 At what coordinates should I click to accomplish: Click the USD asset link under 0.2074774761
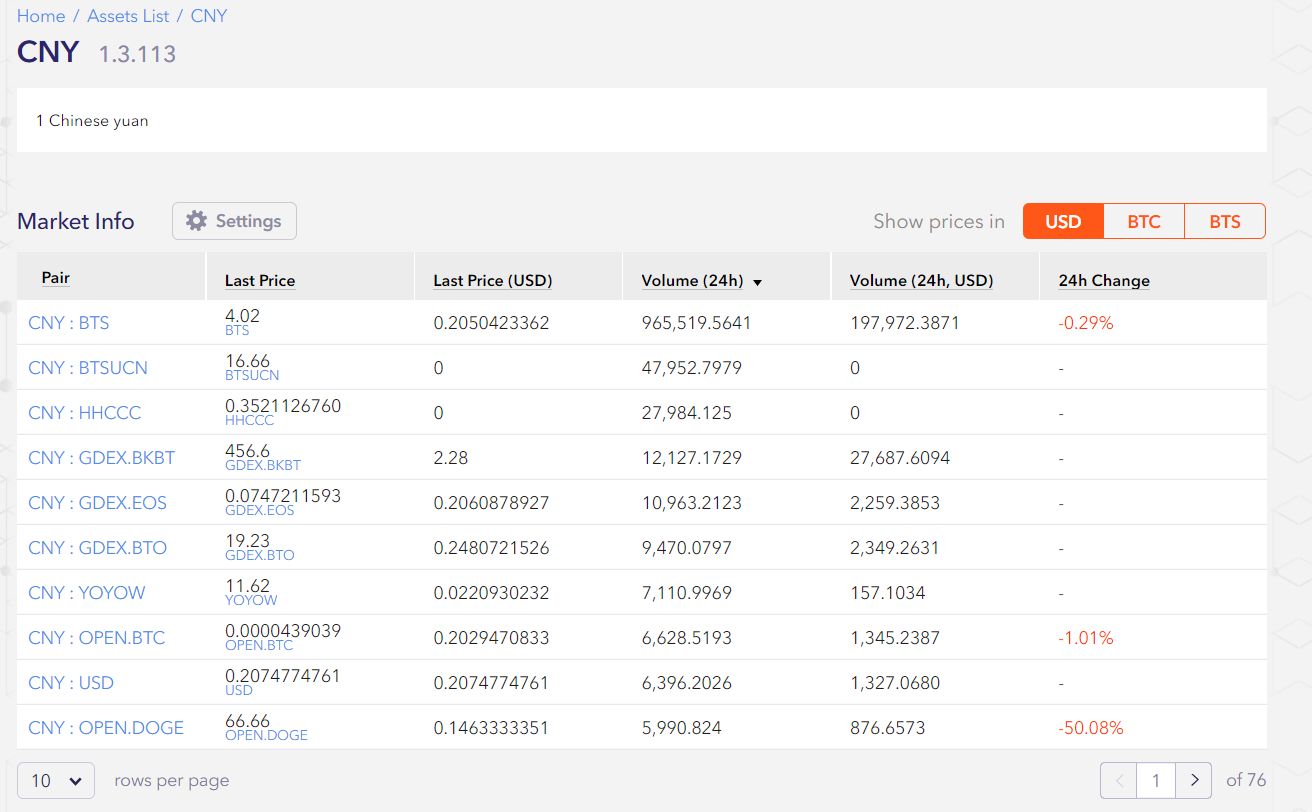[239, 690]
